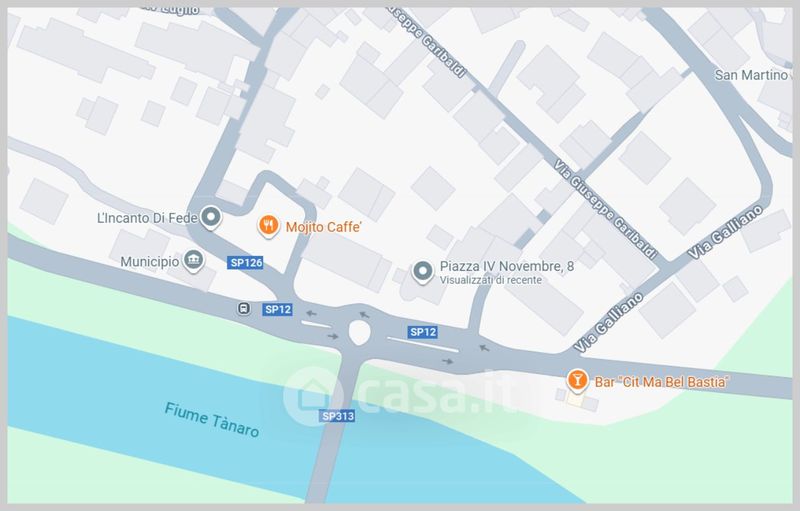Select the SP12 shield right of roundabout
The image size is (800, 511).
click(423, 332)
